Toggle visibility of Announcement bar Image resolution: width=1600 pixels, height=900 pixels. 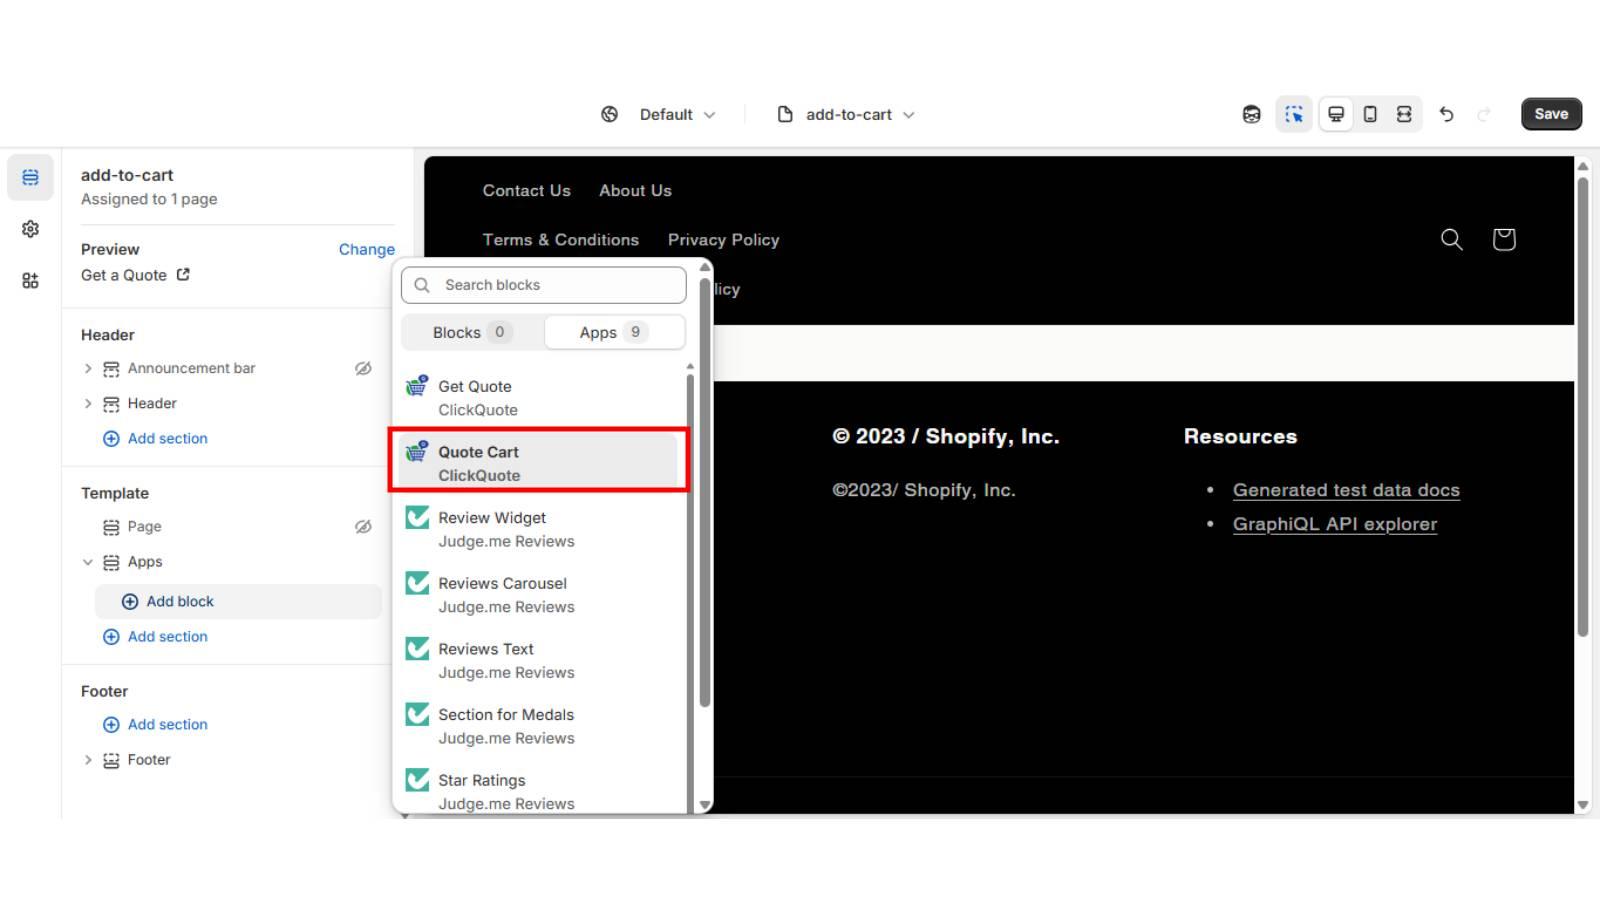pos(363,368)
